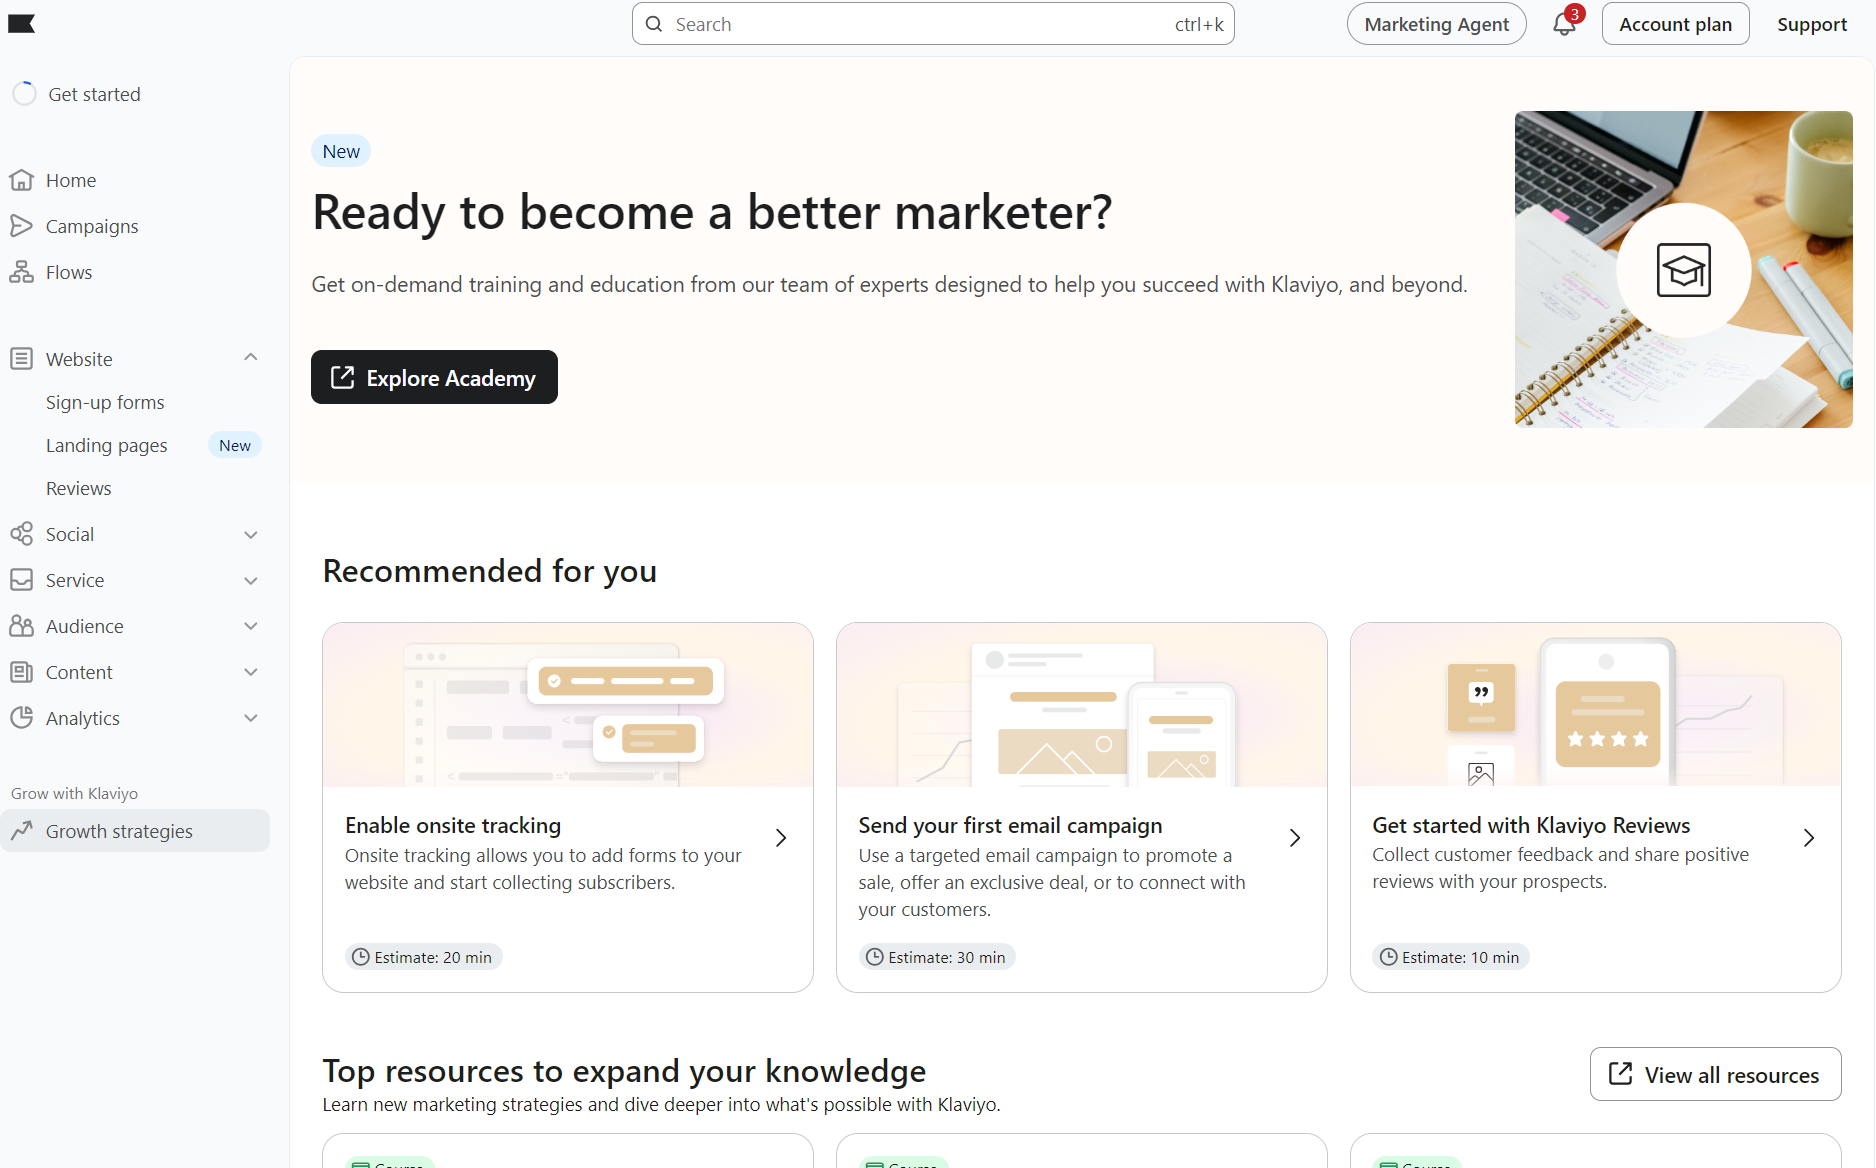Image resolution: width=1876 pixels, height=1168 pixels.
Task: Click the Growth strategies trending icon
Action: click(22, 831)
